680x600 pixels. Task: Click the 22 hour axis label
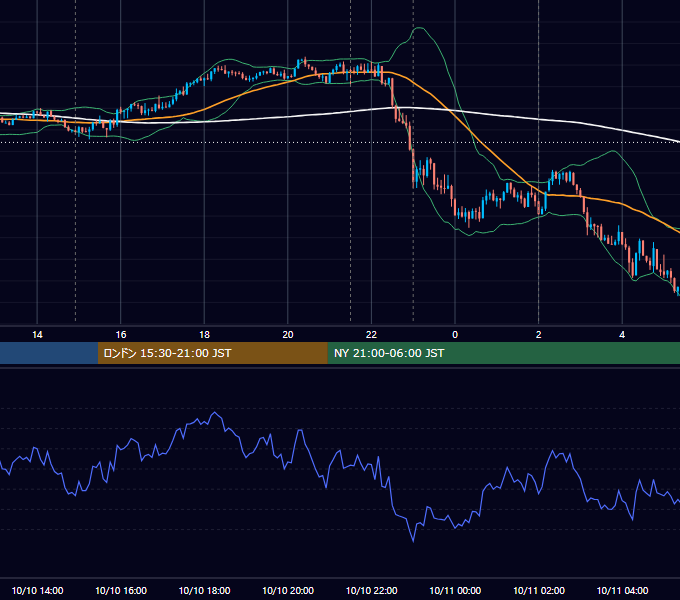tap(371, 335)
